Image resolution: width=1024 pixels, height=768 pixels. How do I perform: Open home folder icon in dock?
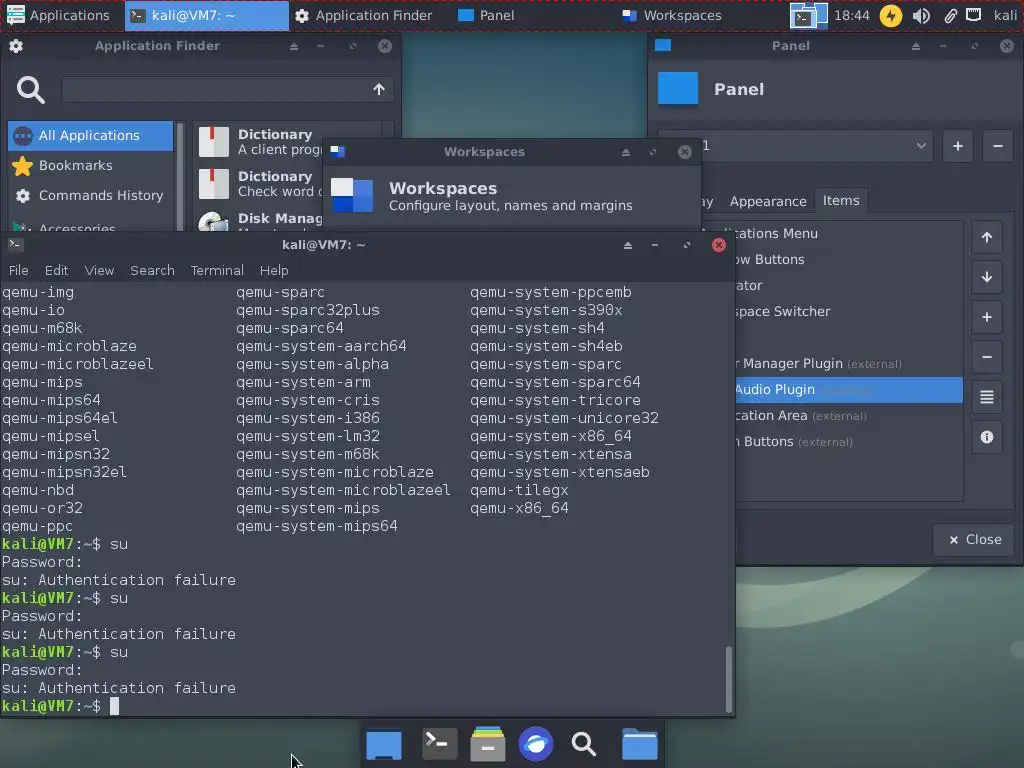(639, 744)
